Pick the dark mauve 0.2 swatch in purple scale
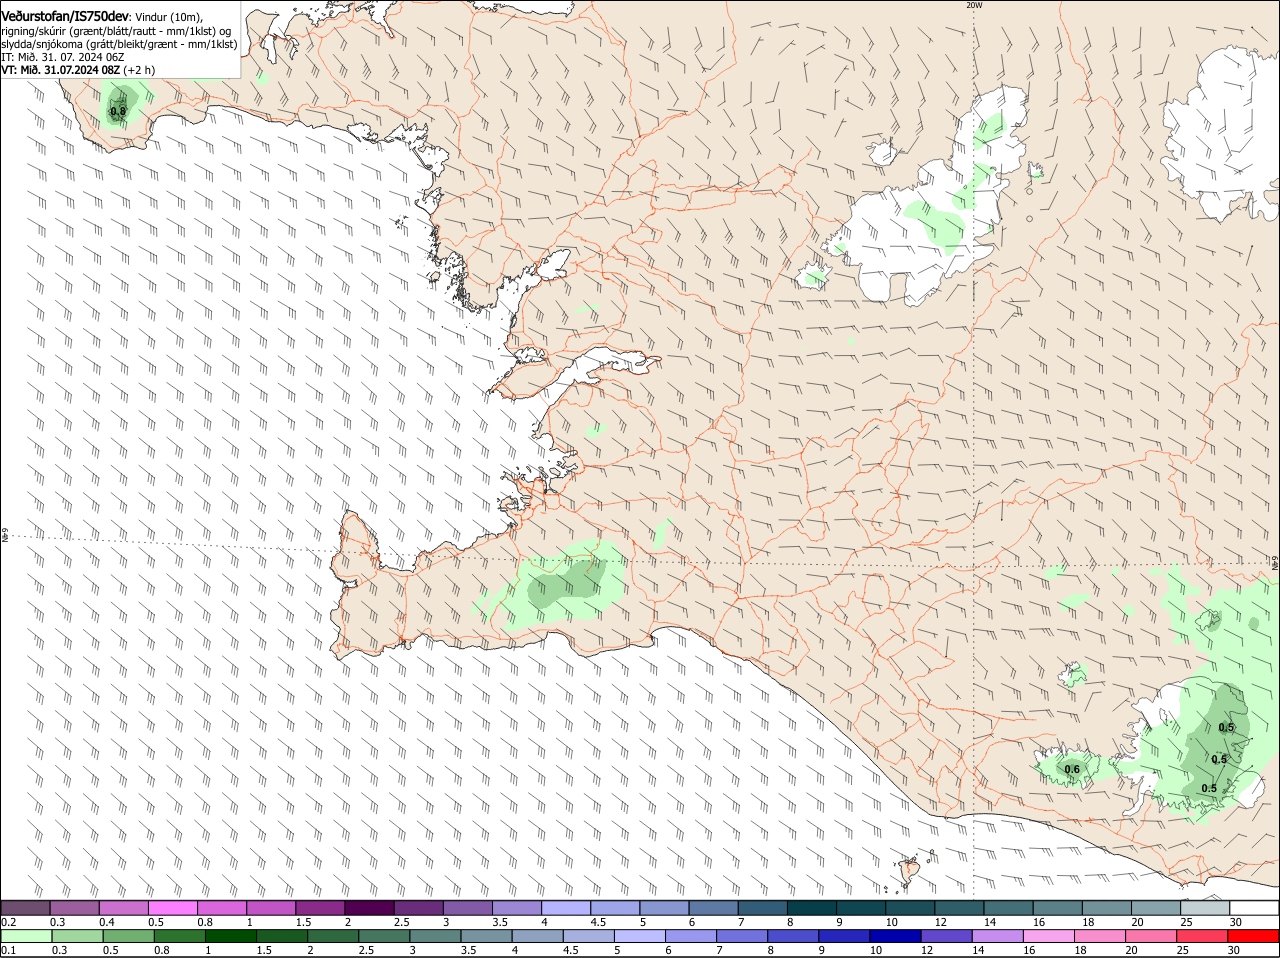The image size is (1280, 958). pos(25,907)
